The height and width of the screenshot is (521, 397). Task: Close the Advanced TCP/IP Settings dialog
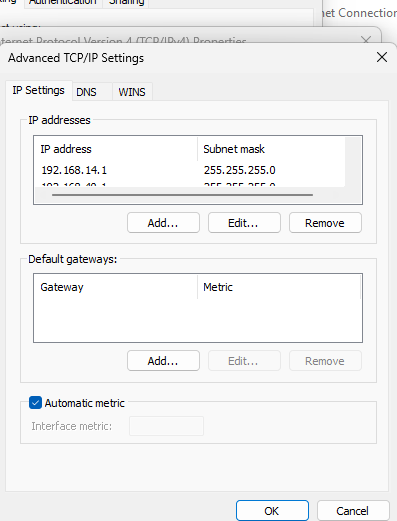[x=382, y=57]
